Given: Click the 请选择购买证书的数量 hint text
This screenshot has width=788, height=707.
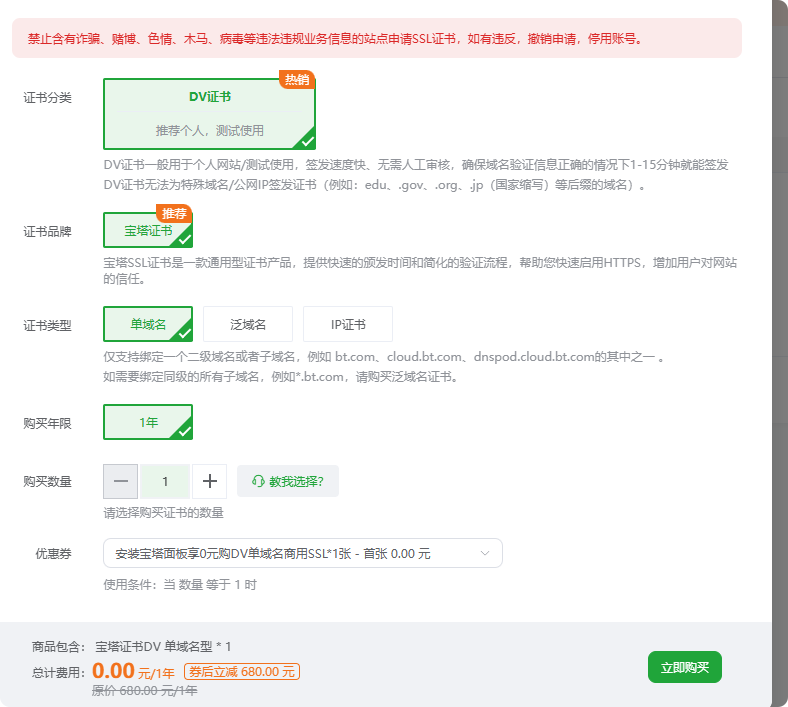Looking at the screenshot, I should pos(163,513).
